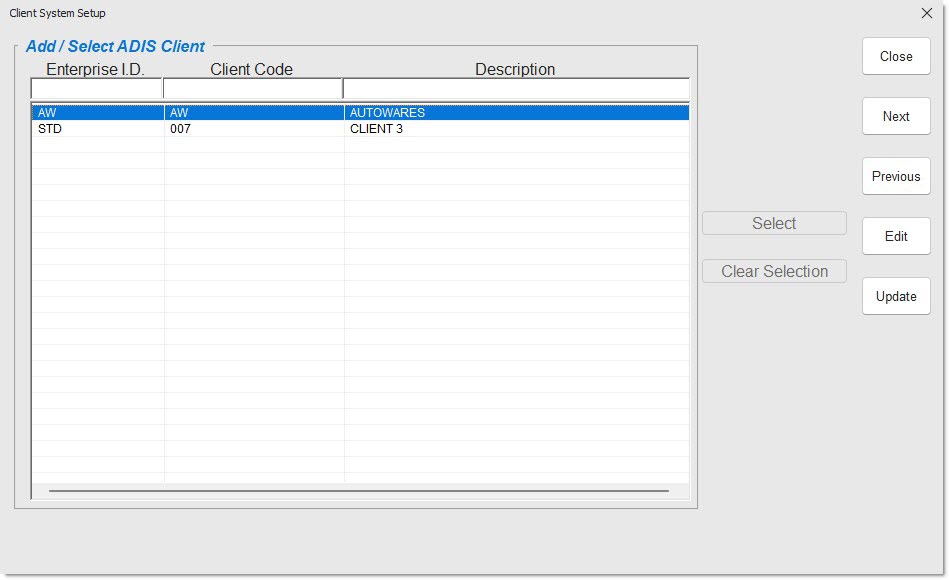949x580 pixels.
Task: Click the Enterprise I.D. column header
Action: pos(96,69)
